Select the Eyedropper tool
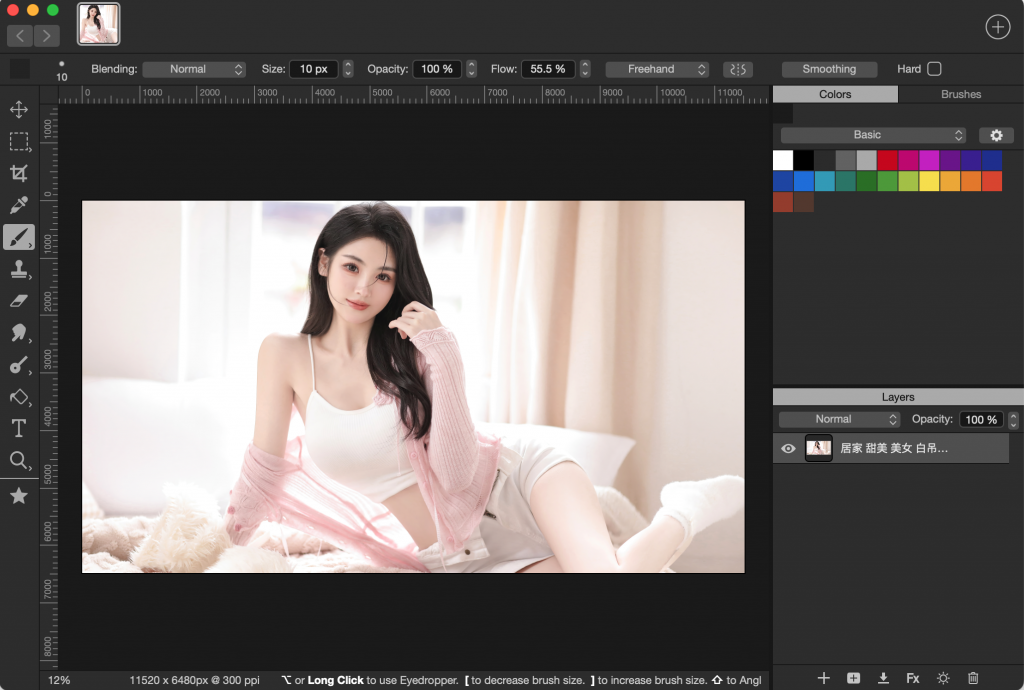 [x=19, y=206]
